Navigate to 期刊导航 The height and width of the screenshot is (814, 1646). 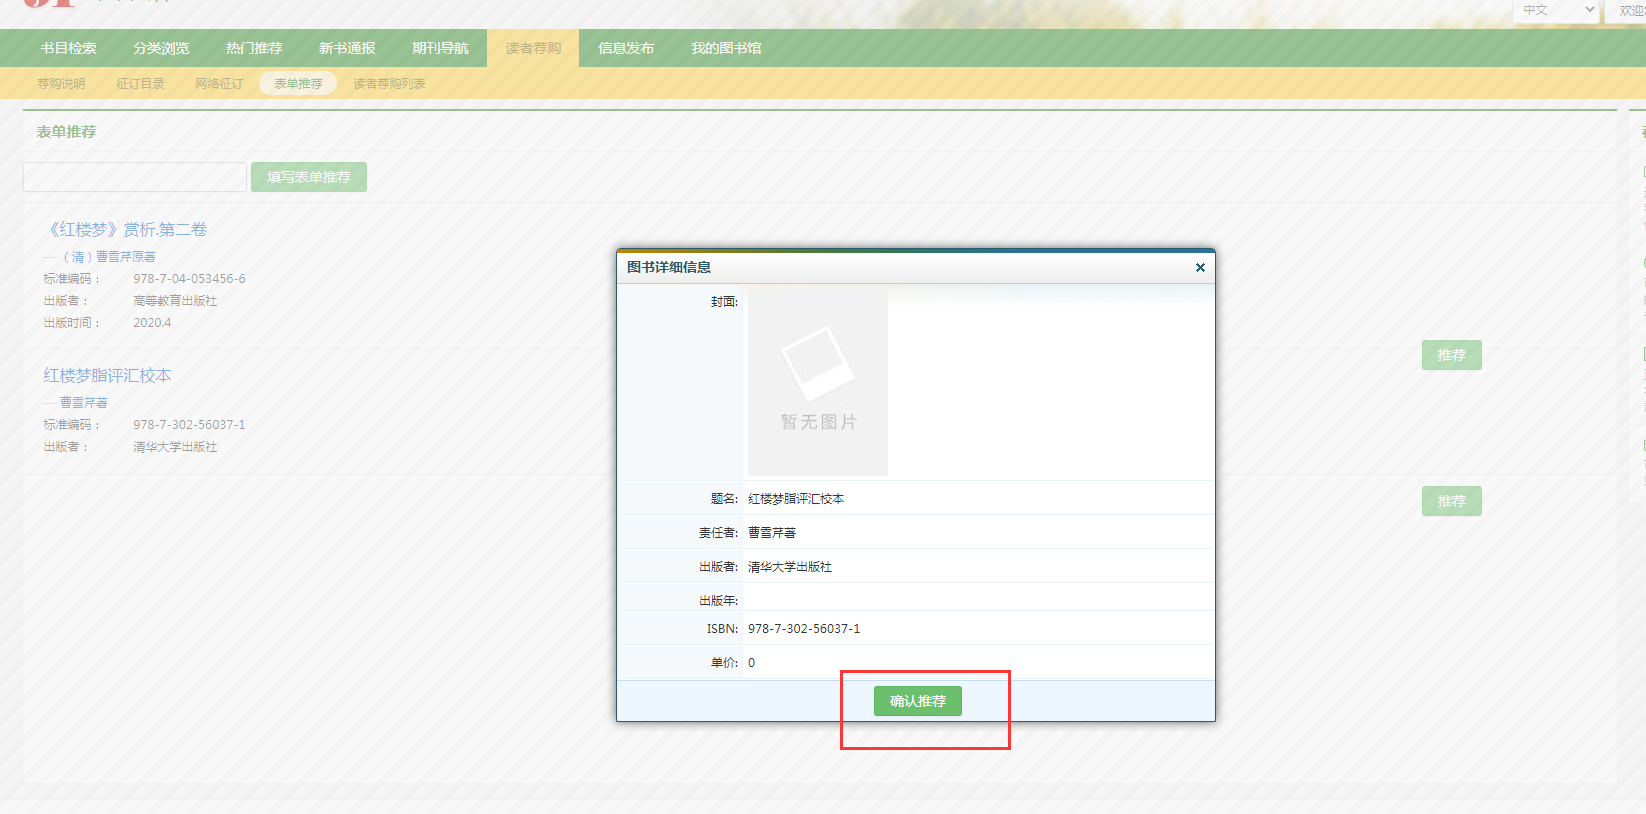440,48
